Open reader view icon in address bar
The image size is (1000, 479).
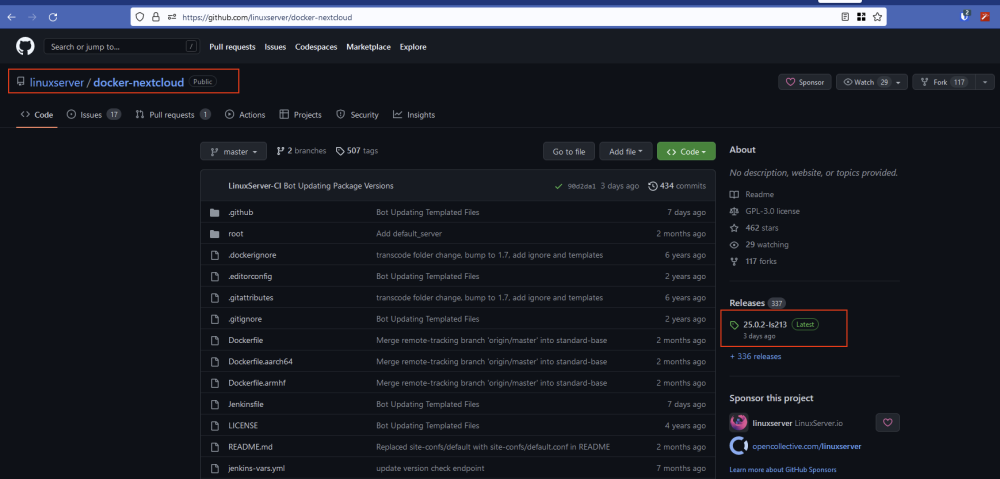click(x=845, y=17)
